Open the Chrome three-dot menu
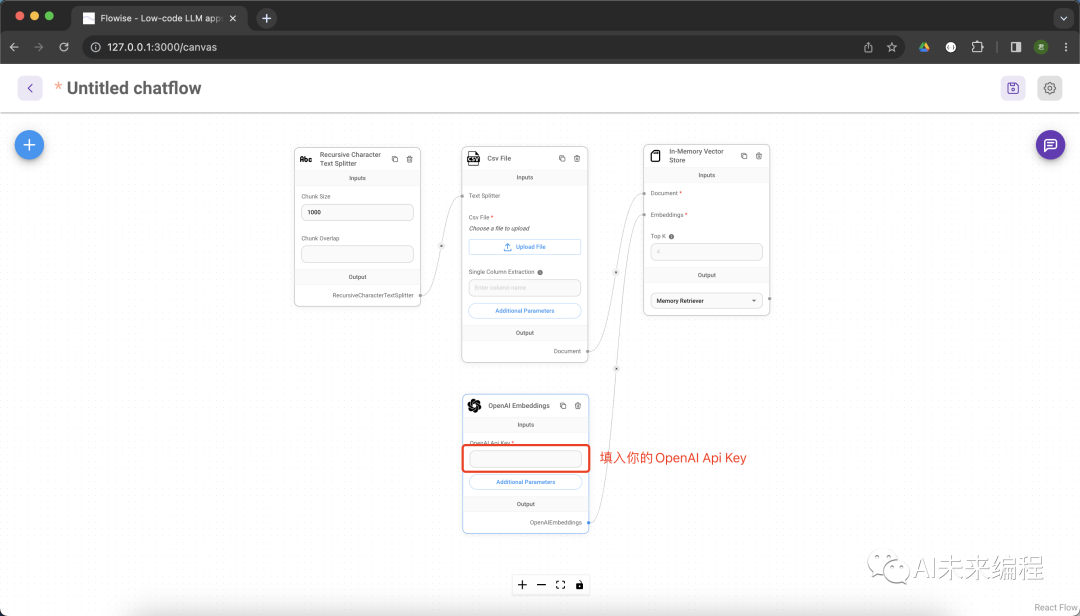Screen dimensions: 1080x616 pyautogui.click(x=1066, y=47)
